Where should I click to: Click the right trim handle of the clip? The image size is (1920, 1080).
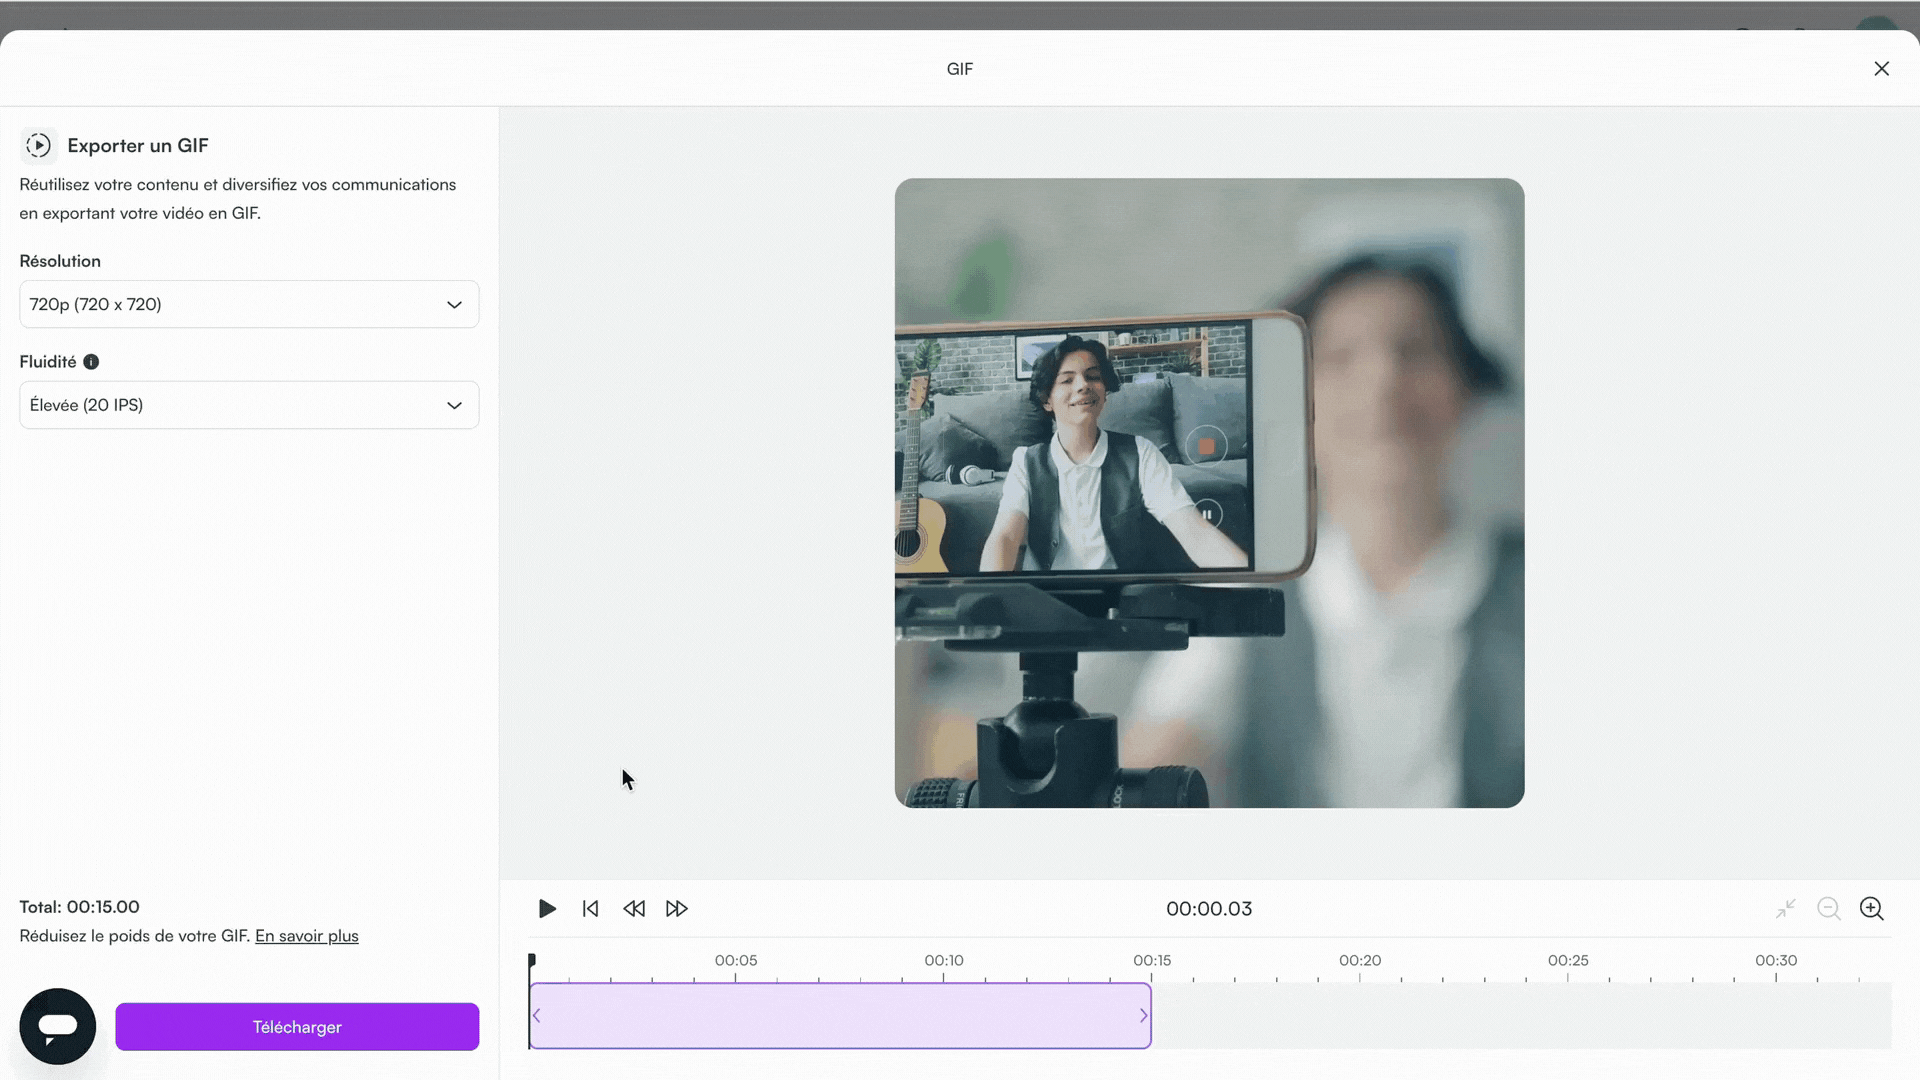(x=1143, y=1016)
